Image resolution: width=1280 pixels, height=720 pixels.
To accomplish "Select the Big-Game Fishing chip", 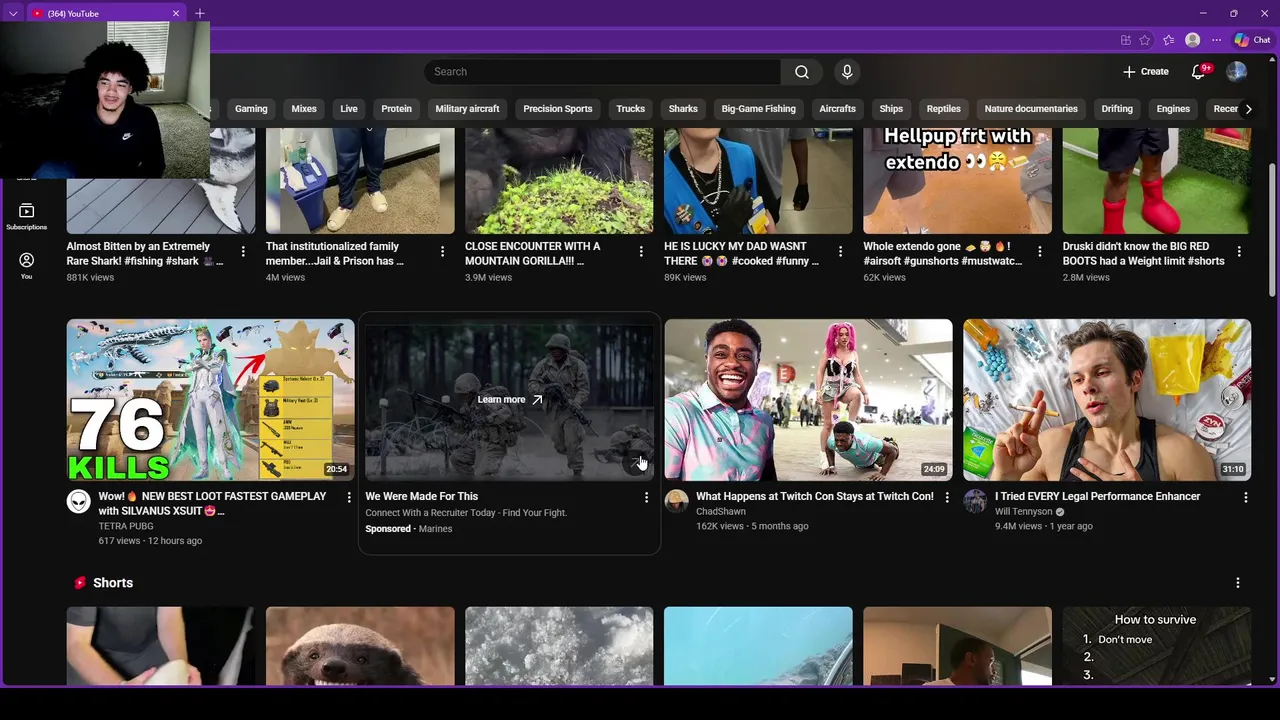I will click(x=759, y=109).
